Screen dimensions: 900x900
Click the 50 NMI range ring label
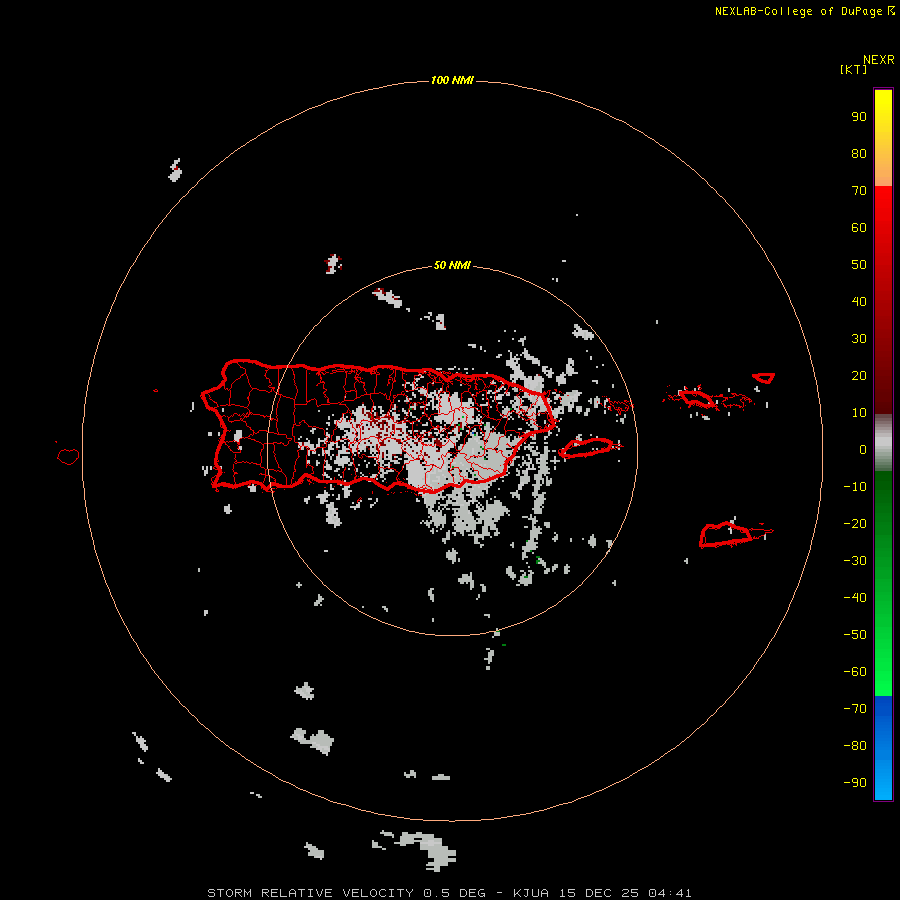[x=452, y=265]
